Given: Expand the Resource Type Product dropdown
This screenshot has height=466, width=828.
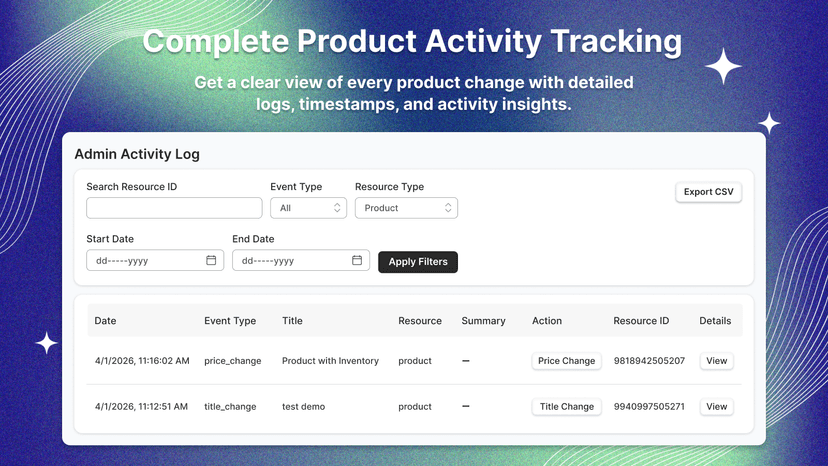Looking at the screenshot, I should point(406,208).
